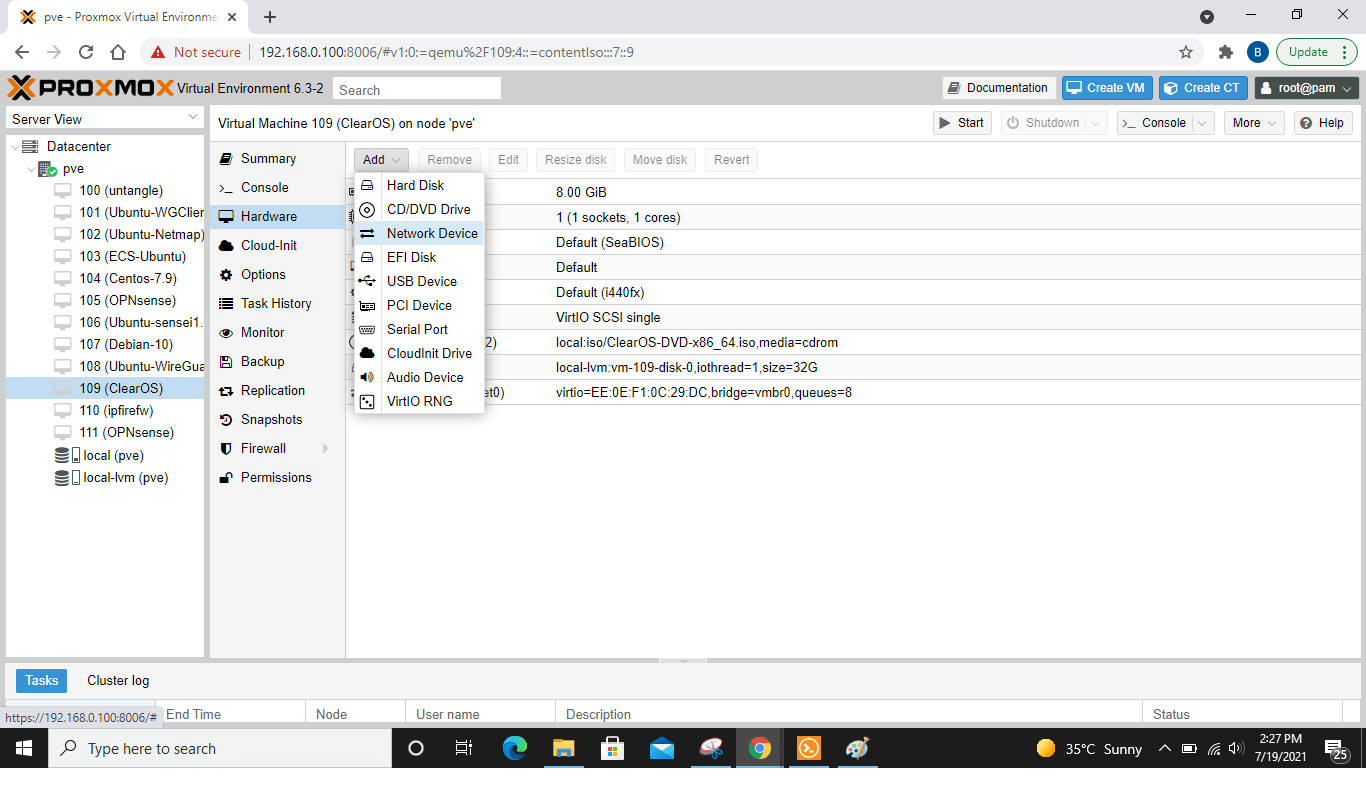
Task: Start the ClearOS virtual machine
Action: point(961,122)
